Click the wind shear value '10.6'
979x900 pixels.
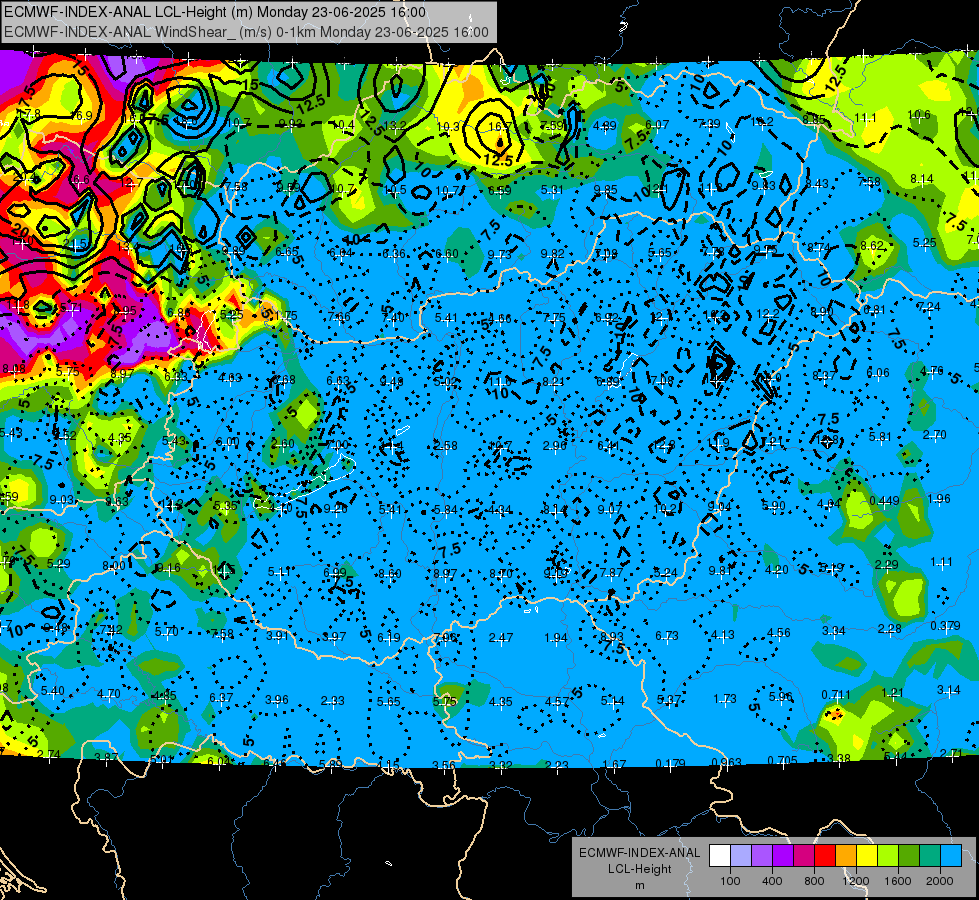pos(918,114)
